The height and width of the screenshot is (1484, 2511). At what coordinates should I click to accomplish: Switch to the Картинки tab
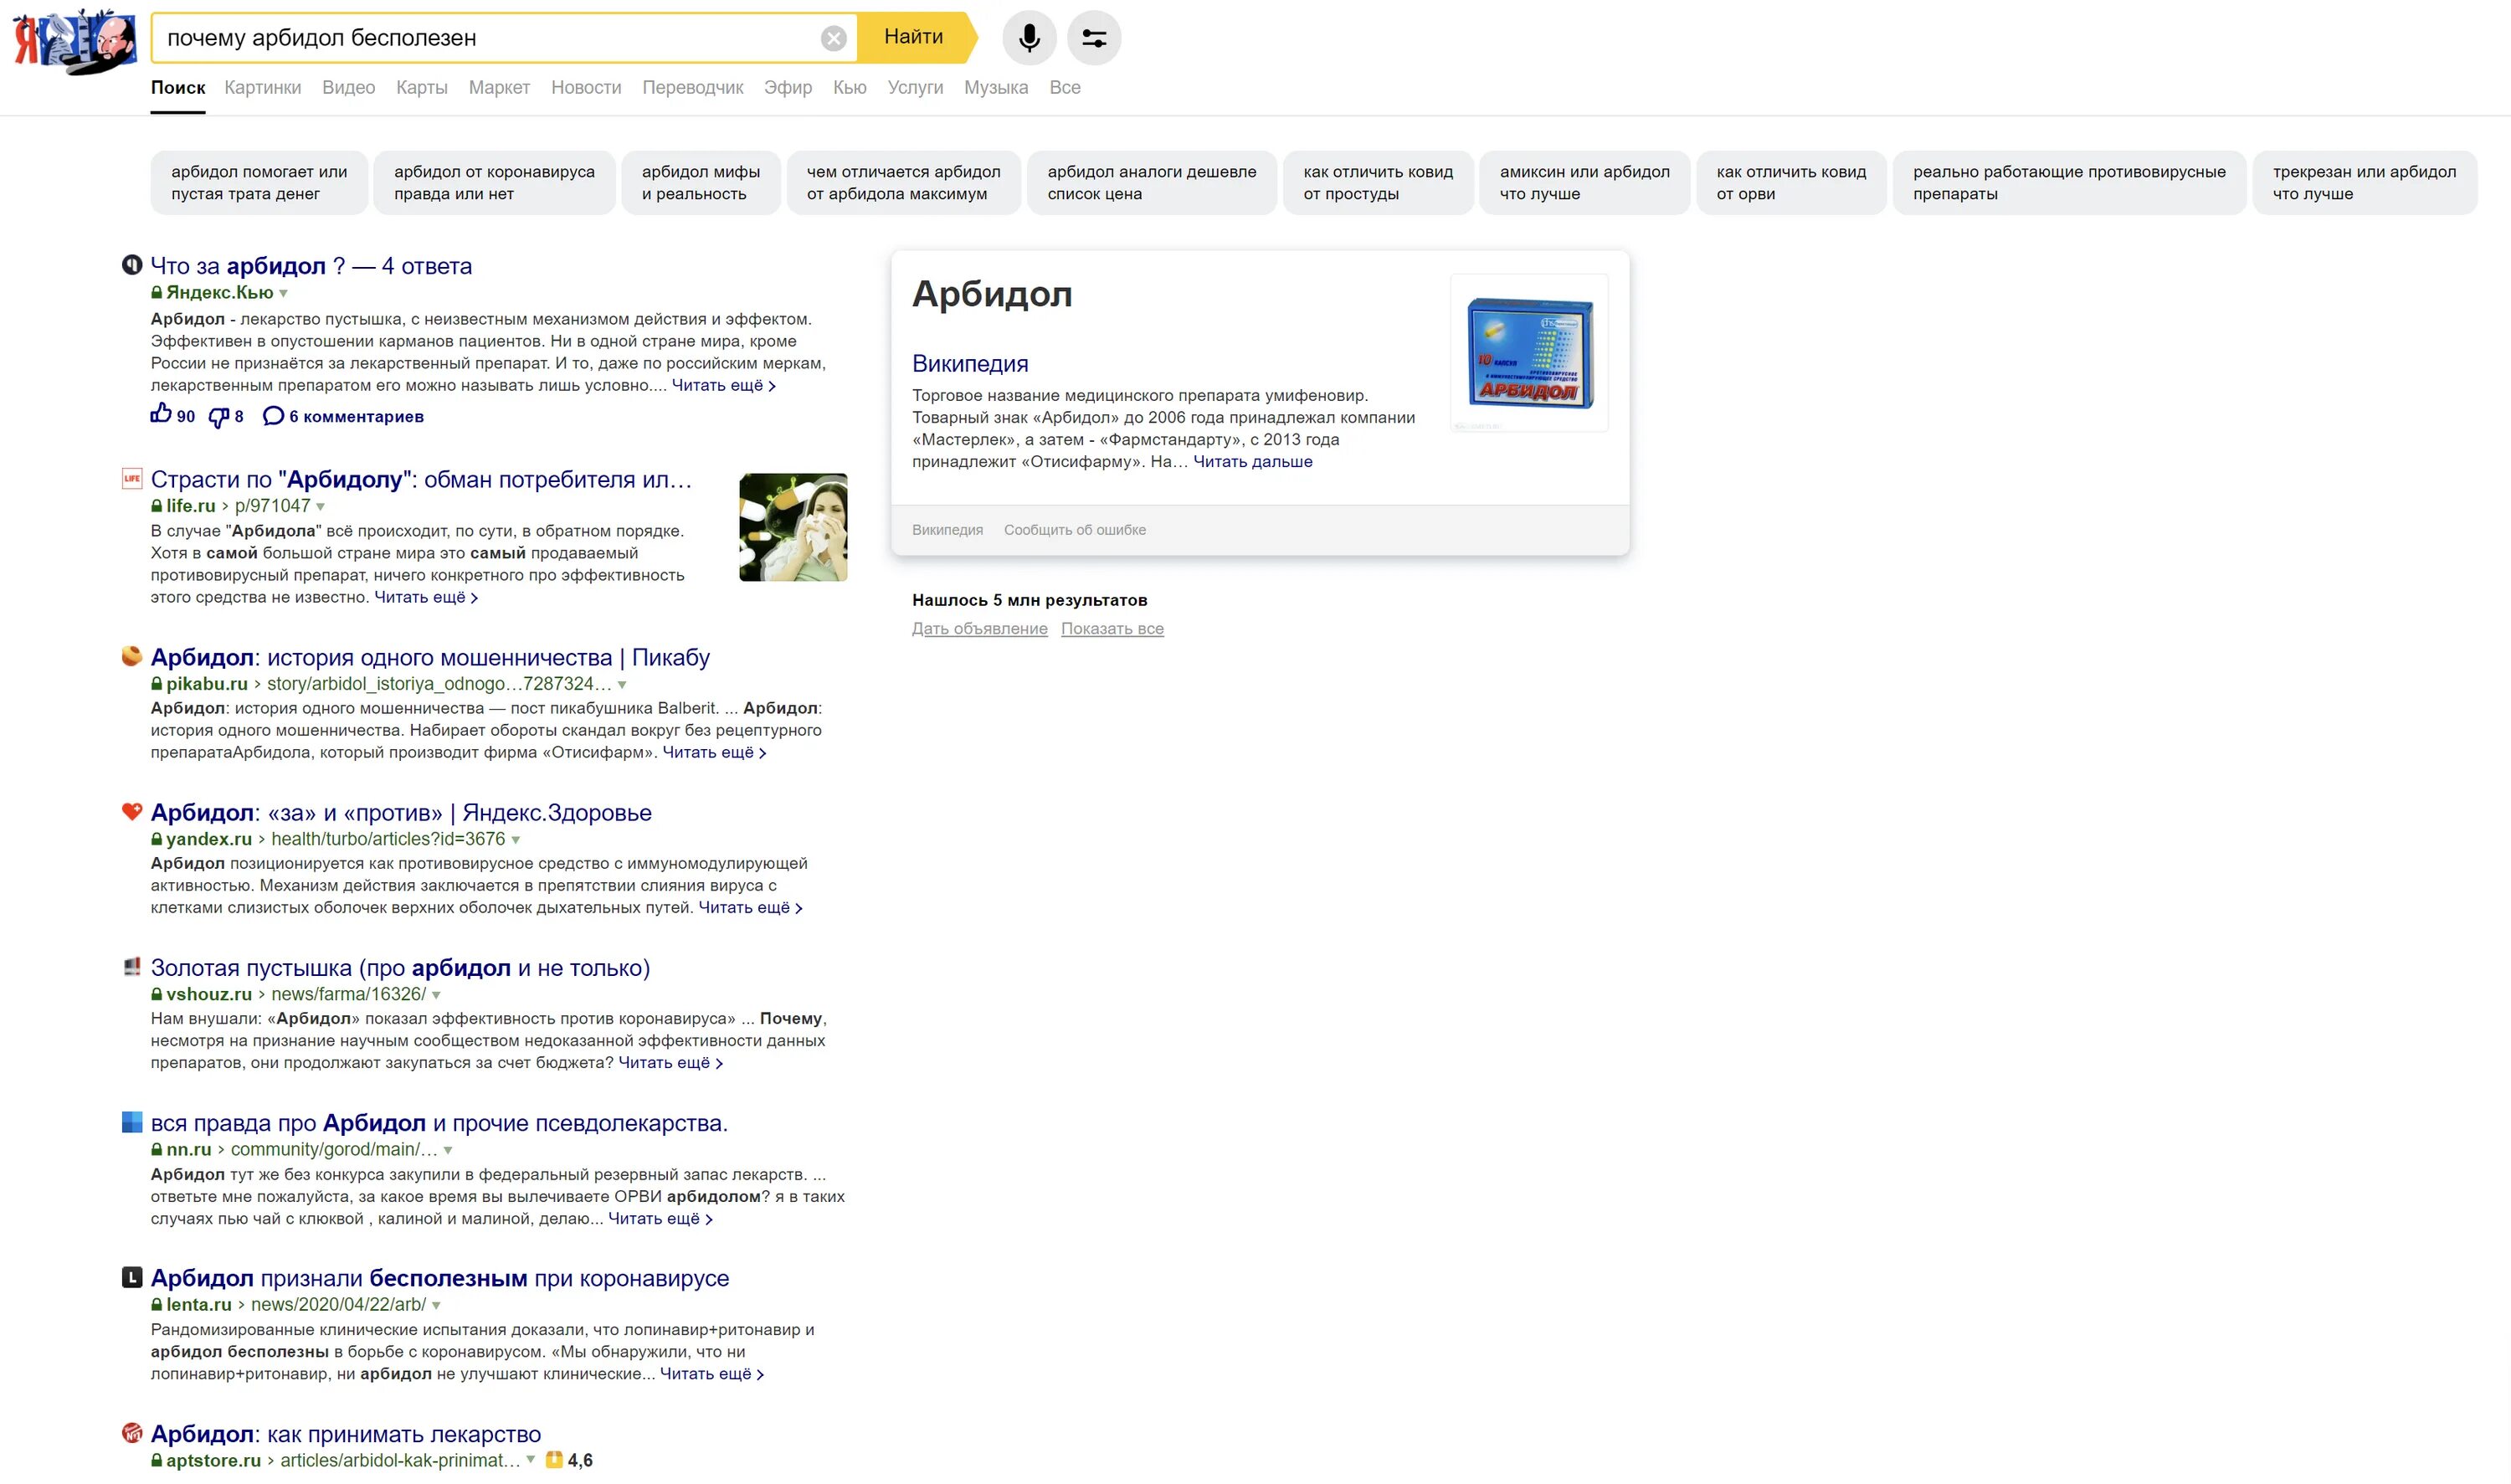tap(262, 87)
